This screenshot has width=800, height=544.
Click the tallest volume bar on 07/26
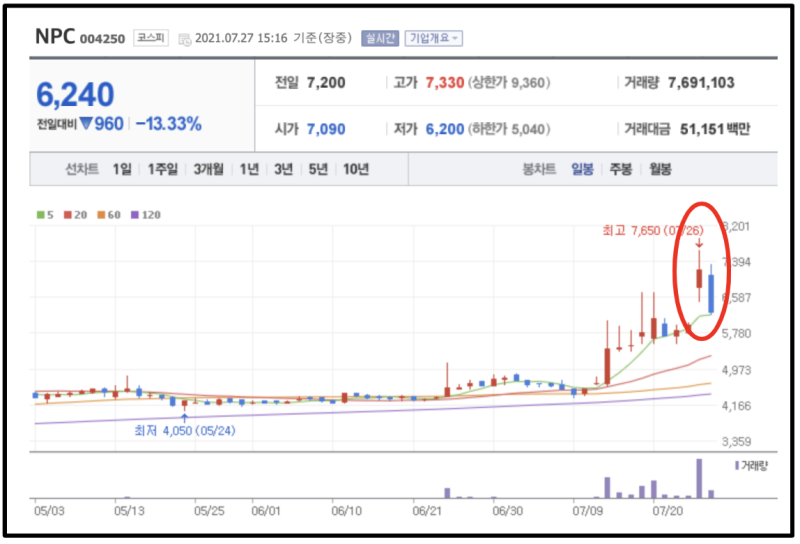(x=699, y=478)
